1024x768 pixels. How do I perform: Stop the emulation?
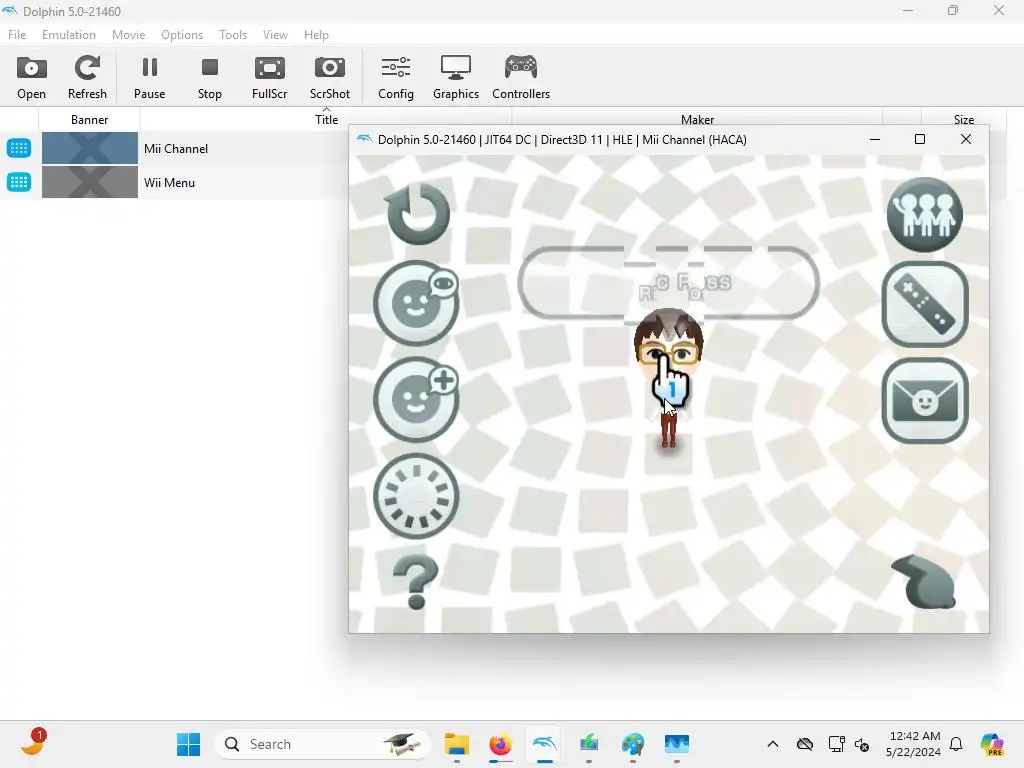coord(210,77)
